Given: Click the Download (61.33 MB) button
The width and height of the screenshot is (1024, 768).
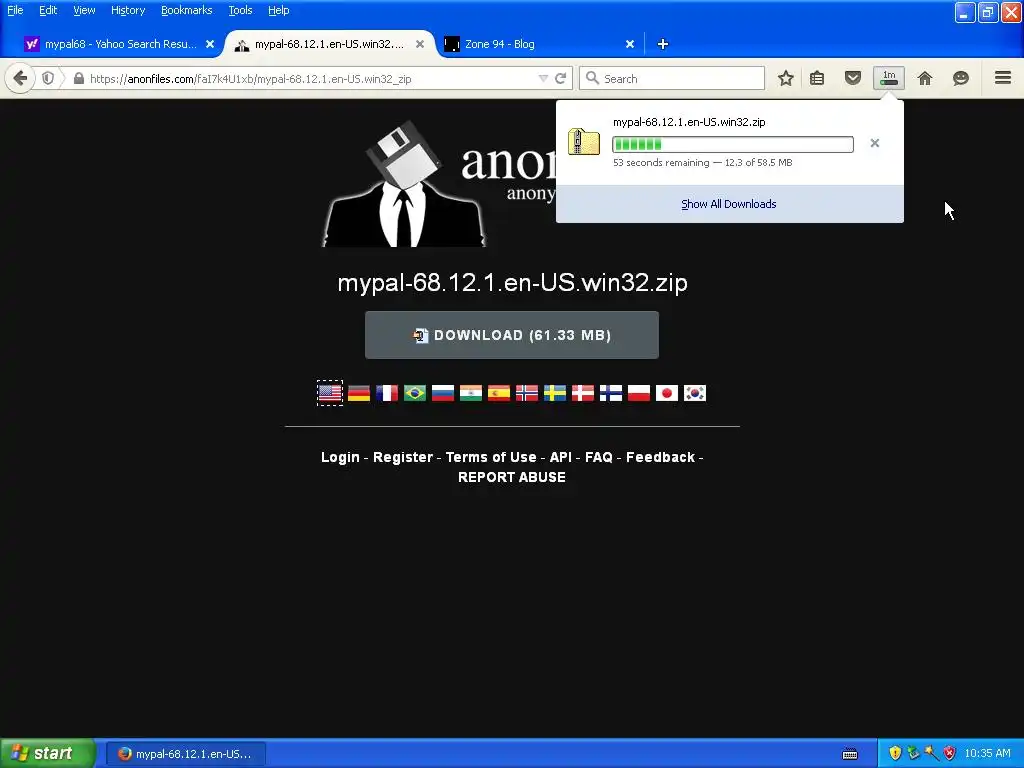Looking at the screenshot, I should (x=511, y=335).
